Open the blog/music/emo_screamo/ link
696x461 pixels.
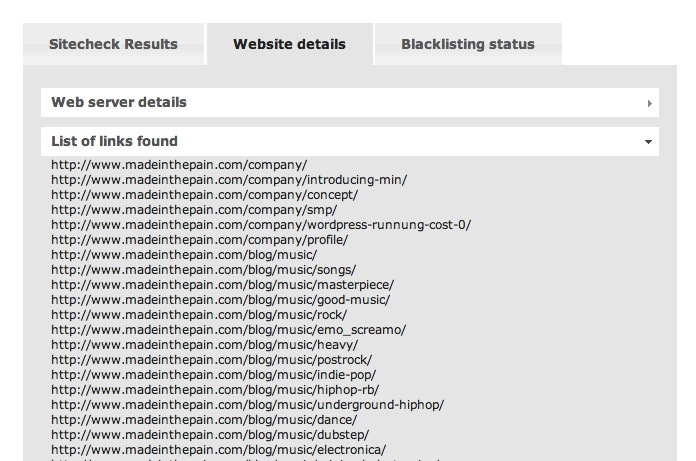228,330
